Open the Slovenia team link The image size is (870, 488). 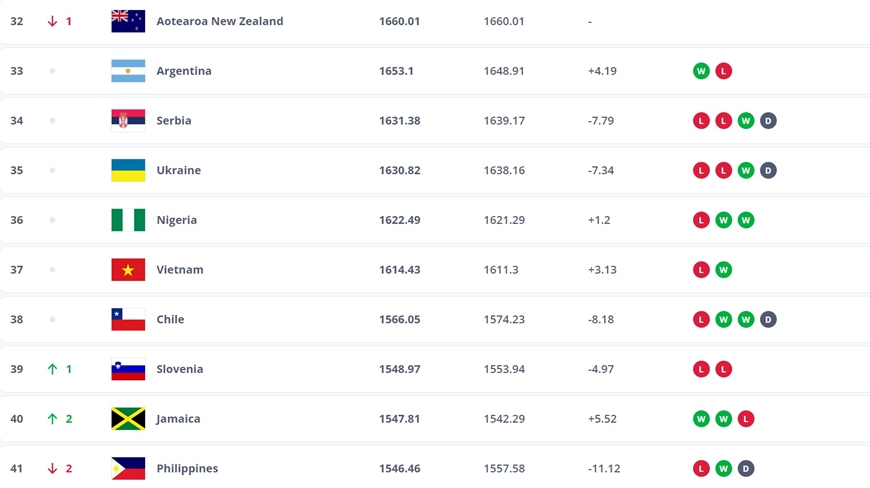(180, 369)
